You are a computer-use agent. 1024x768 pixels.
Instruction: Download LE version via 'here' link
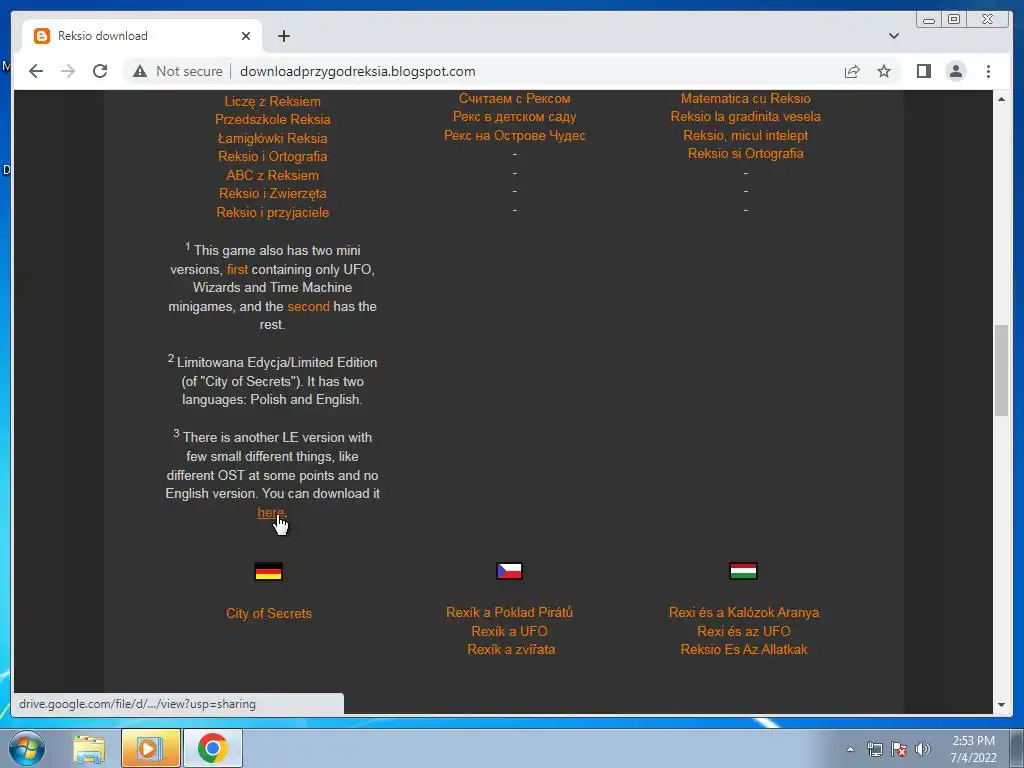270,513
